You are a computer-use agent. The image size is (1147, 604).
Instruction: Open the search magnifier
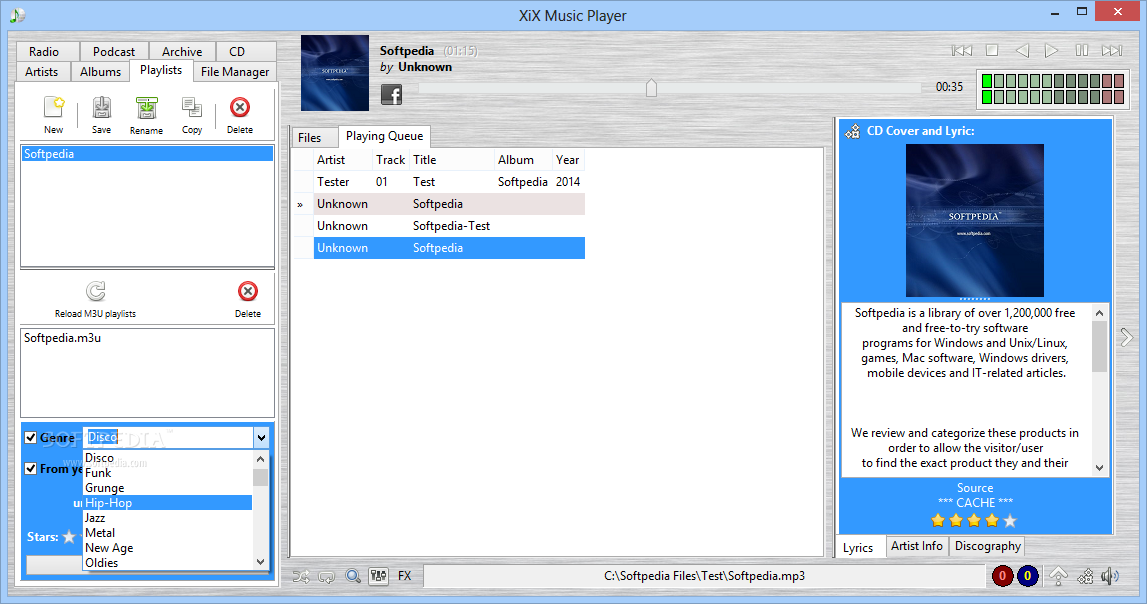pyautogui.click(x=353, y=575)
